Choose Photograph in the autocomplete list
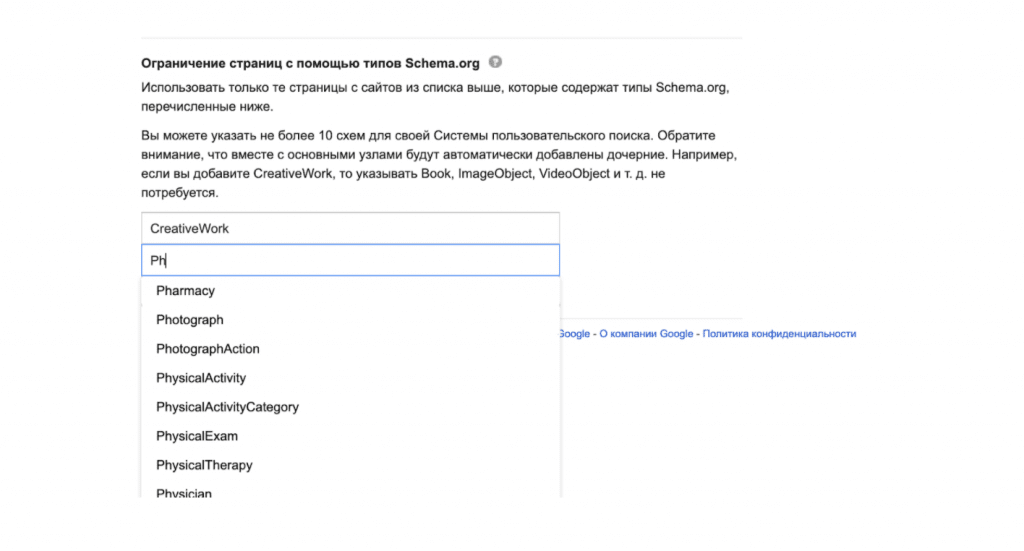1024x551 pixels. tap(190, 320)
